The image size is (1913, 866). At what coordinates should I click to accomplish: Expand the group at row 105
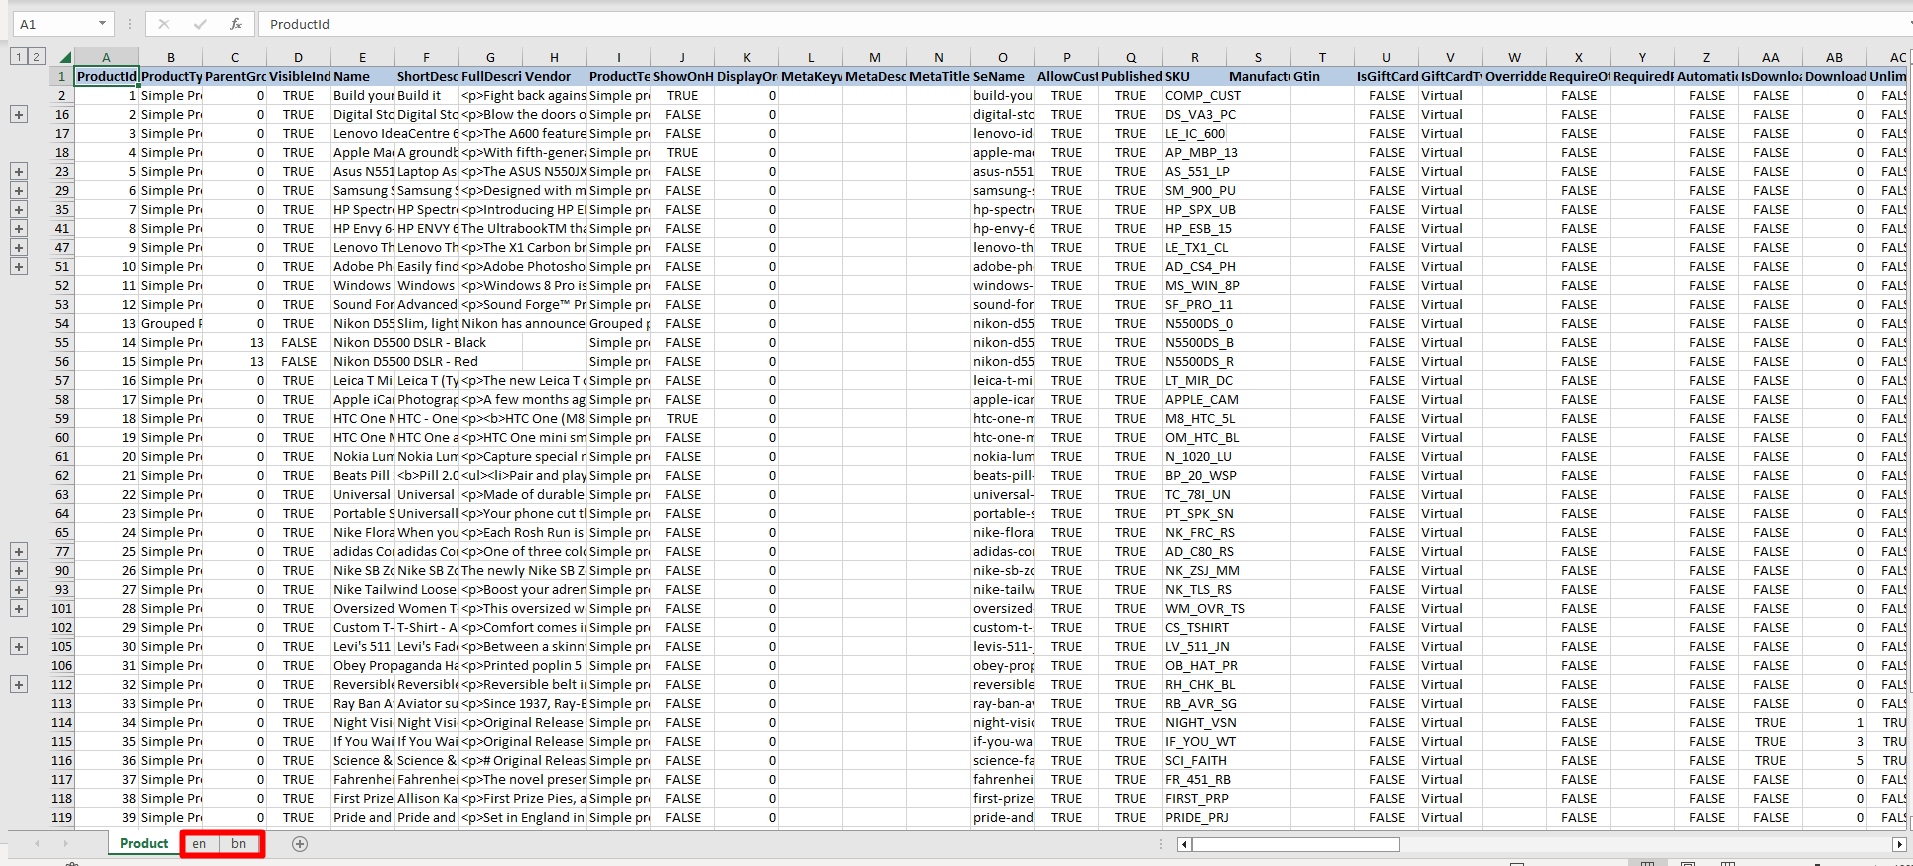(19, 647)
